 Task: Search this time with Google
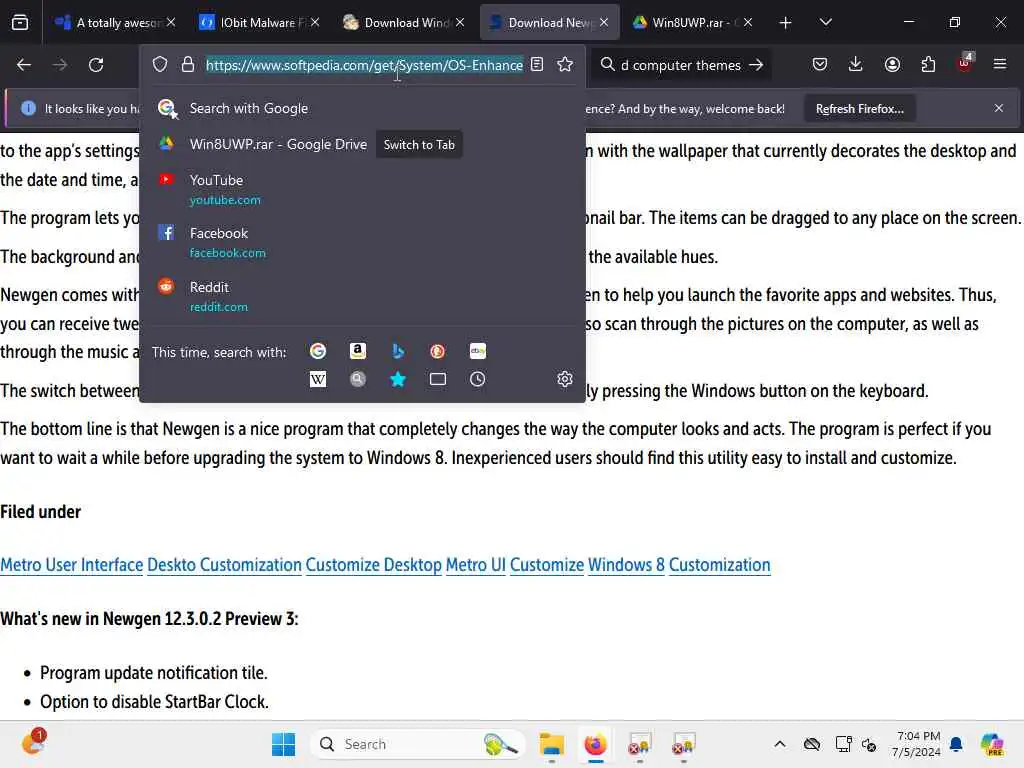[318, 351]
